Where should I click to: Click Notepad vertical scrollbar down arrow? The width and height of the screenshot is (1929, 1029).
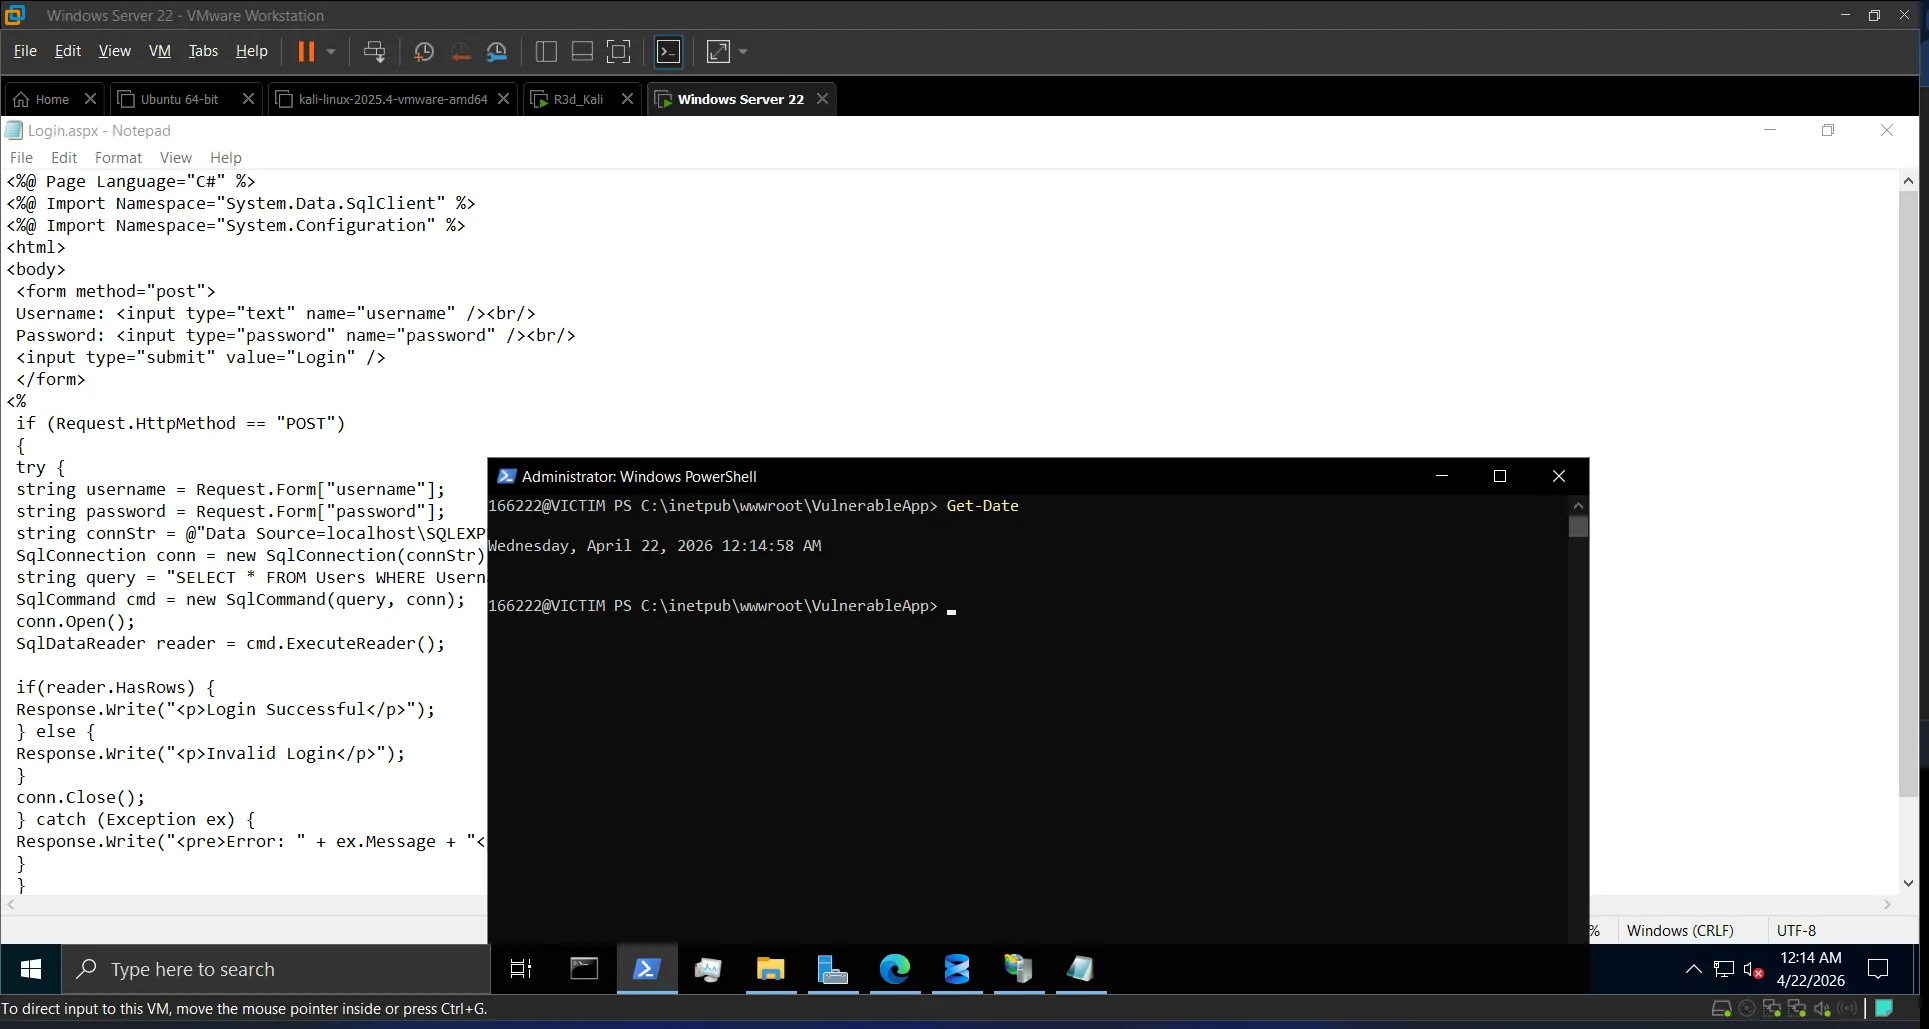coord(1908,883)
